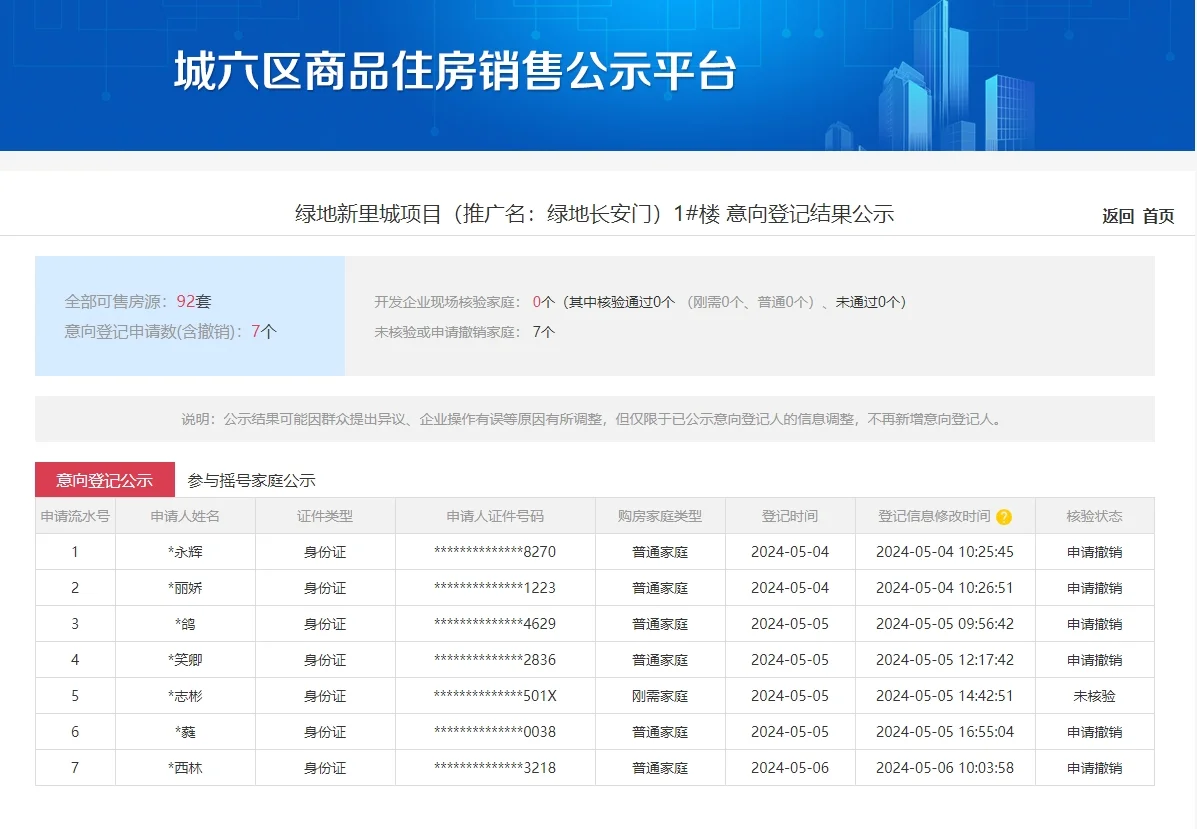Open the 意向登记公示 tab

click(105, 480)
